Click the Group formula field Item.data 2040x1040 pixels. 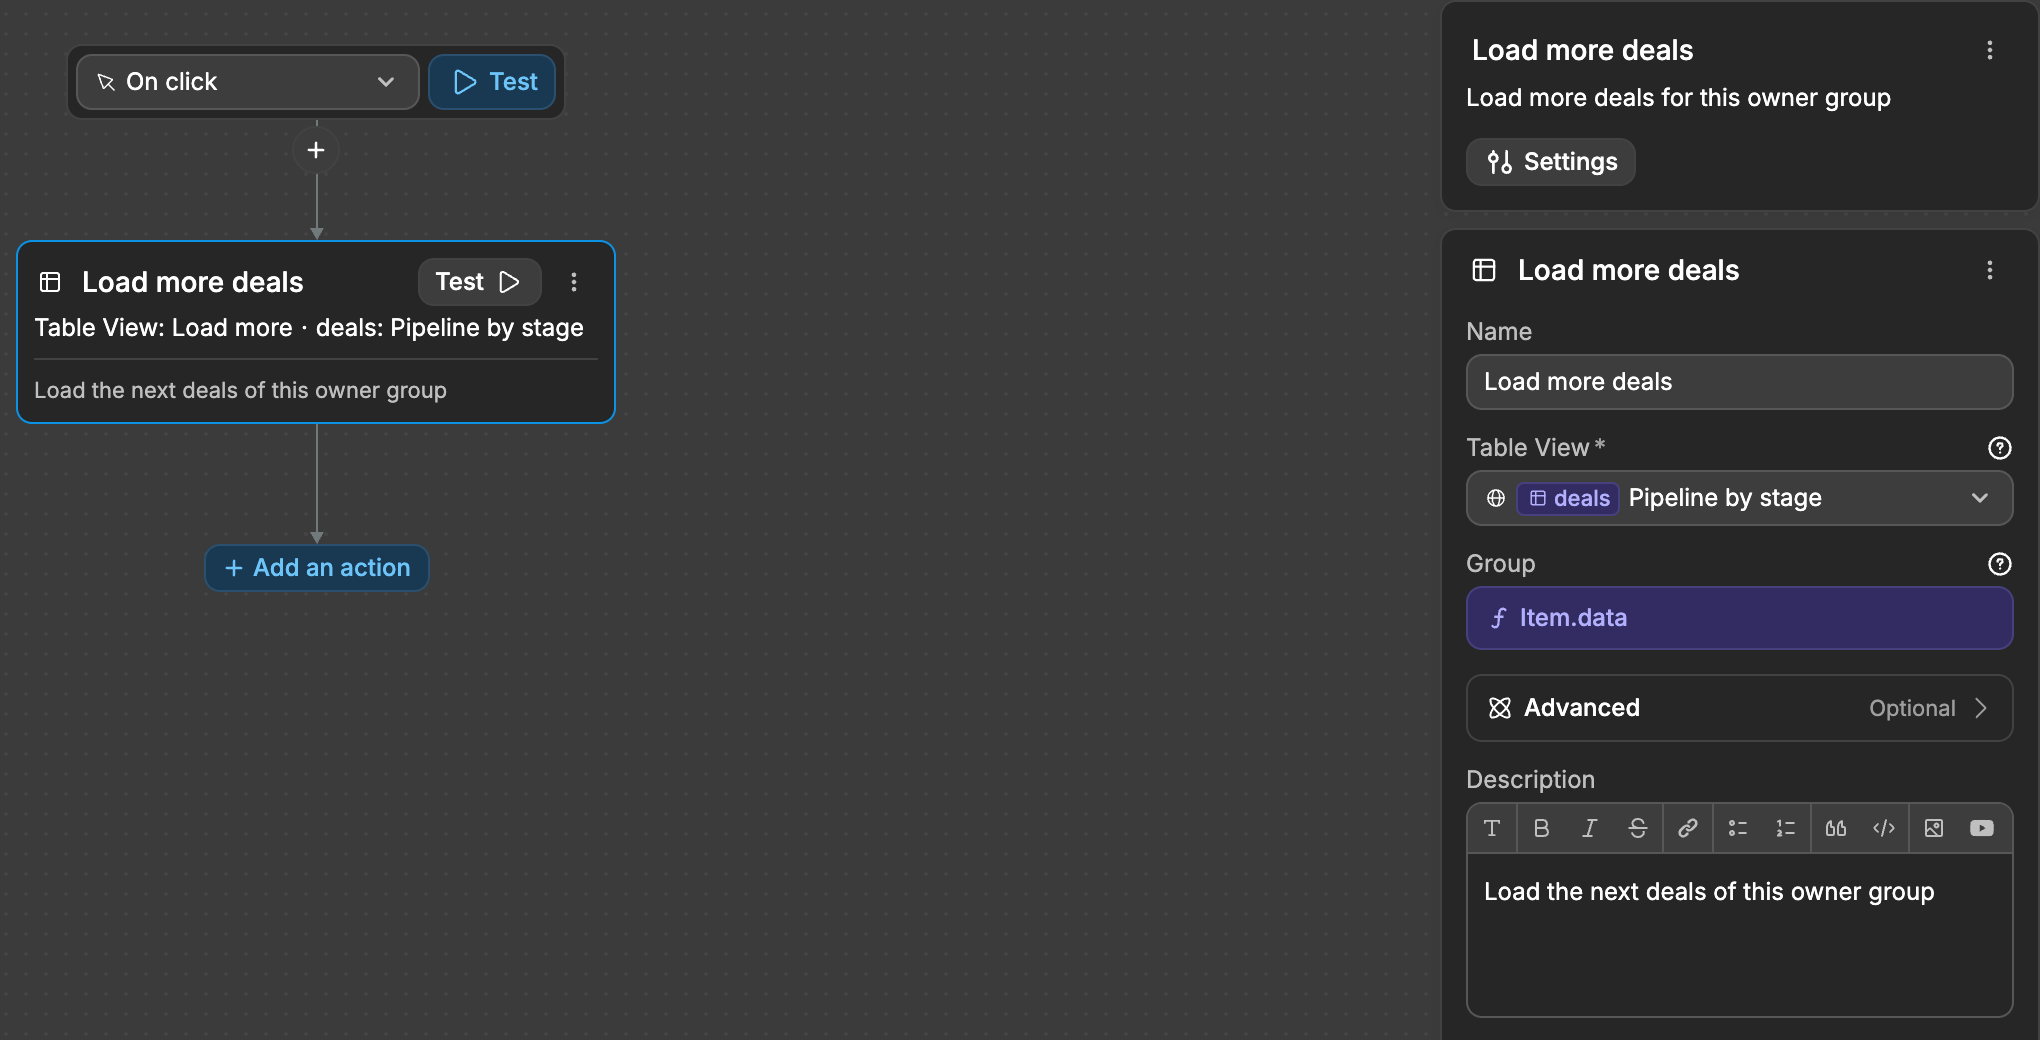point(1740,618)
